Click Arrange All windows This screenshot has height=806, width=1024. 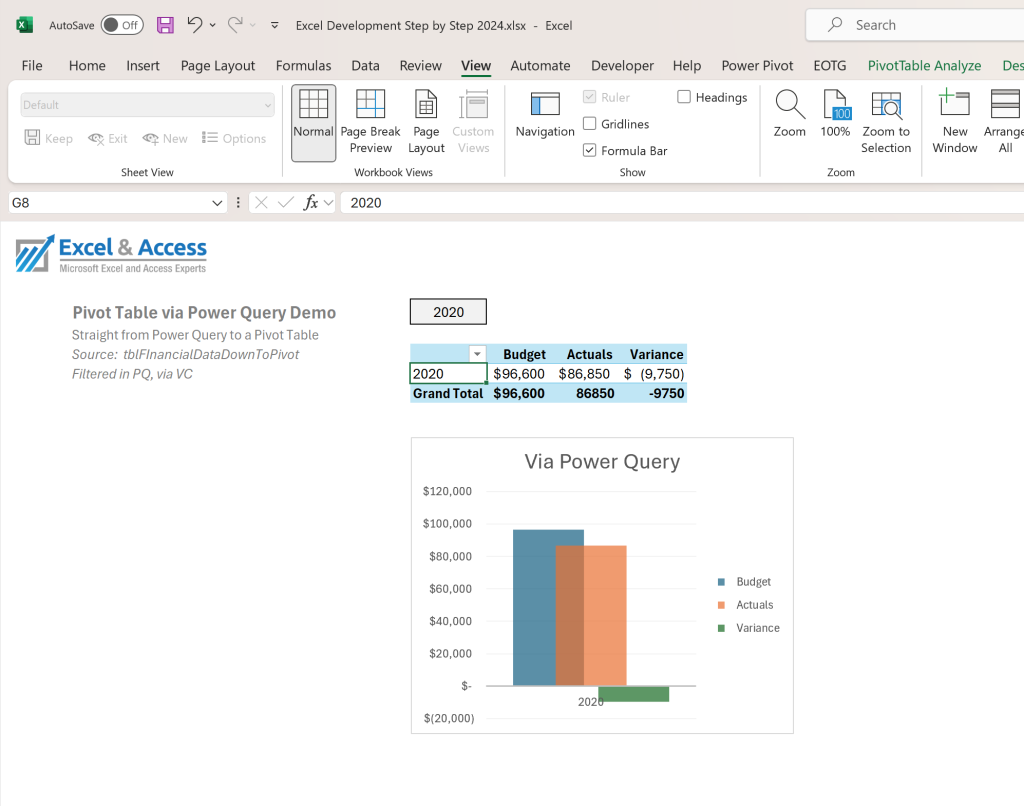1004,122
